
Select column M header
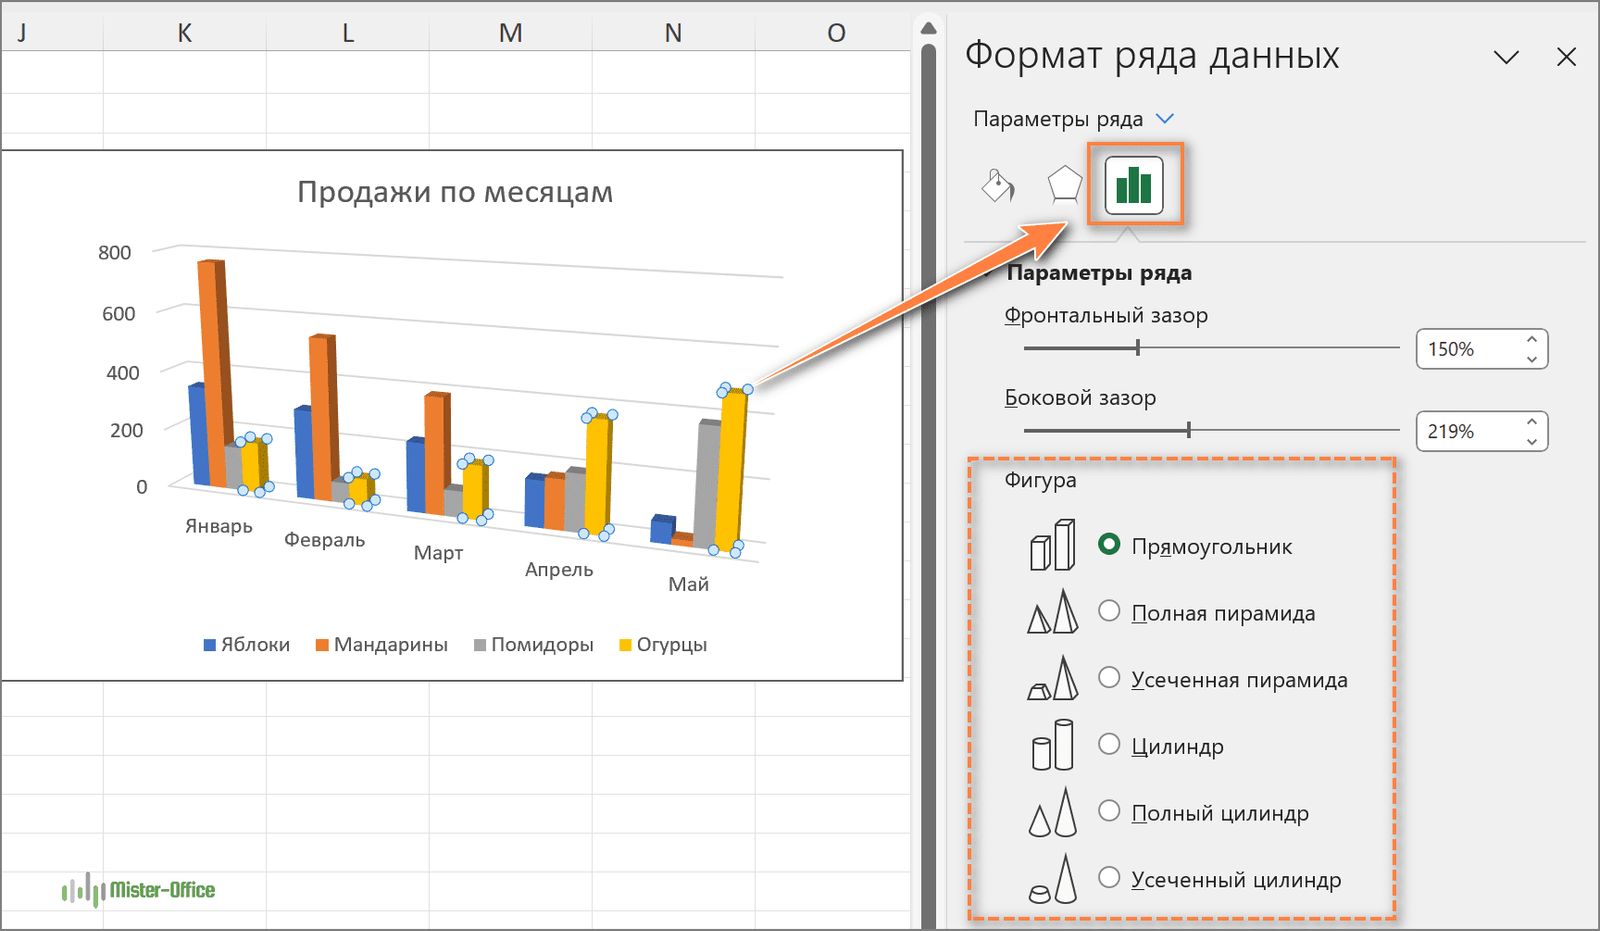(x=510, y=33)
